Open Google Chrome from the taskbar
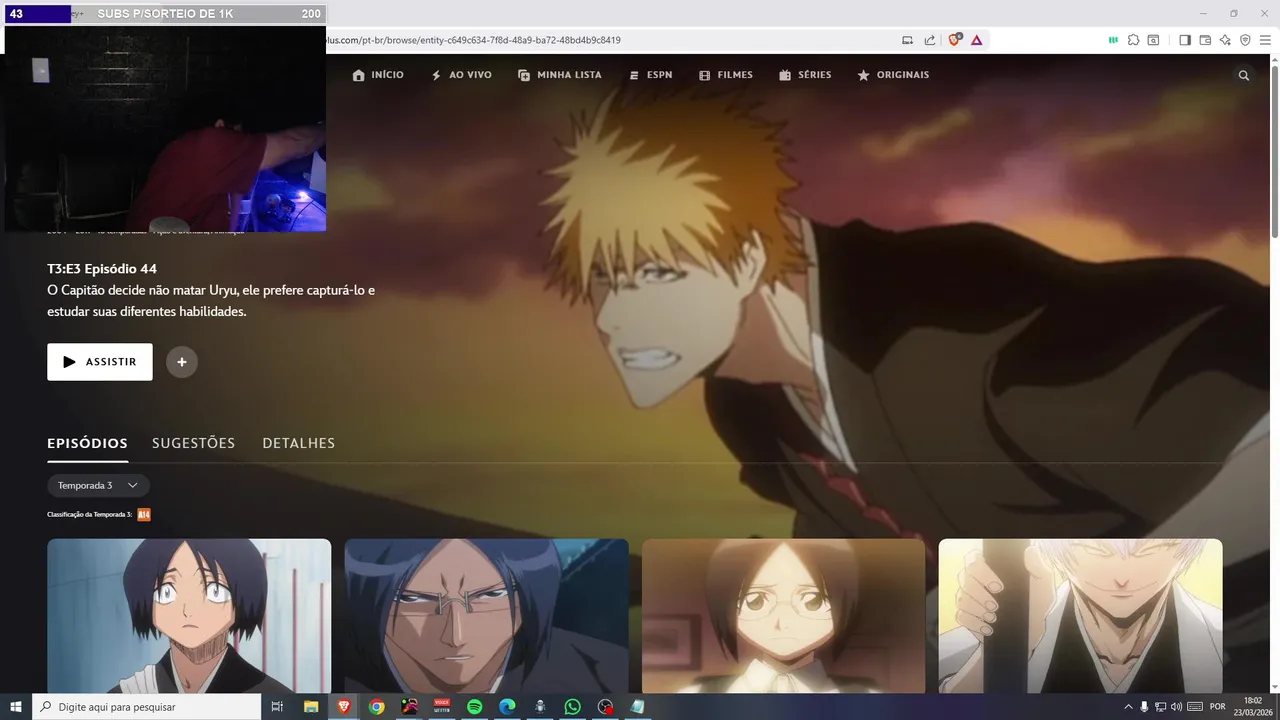Viewport: 1280px width, 720px height. (376, 707)
